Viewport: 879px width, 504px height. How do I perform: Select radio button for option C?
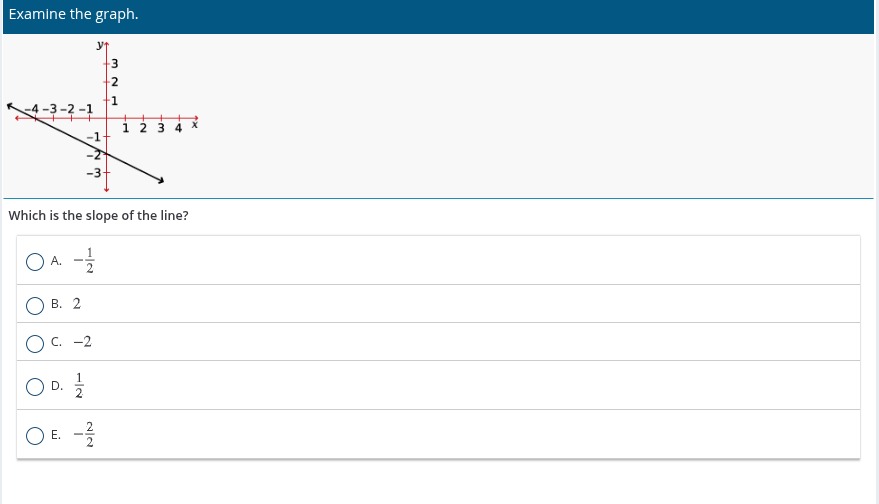click(x=35, y=344)
